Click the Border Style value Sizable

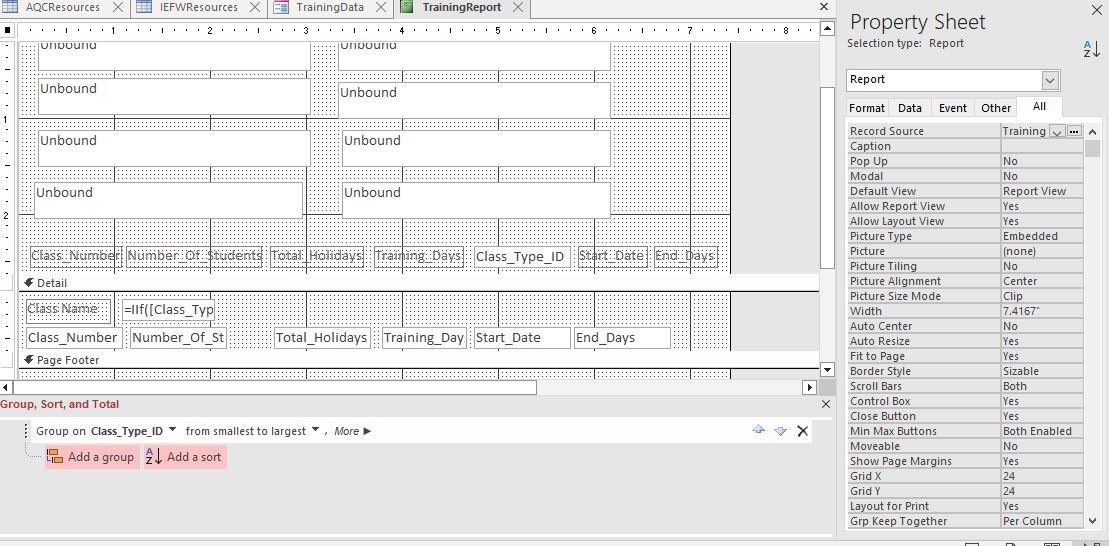1041,371
